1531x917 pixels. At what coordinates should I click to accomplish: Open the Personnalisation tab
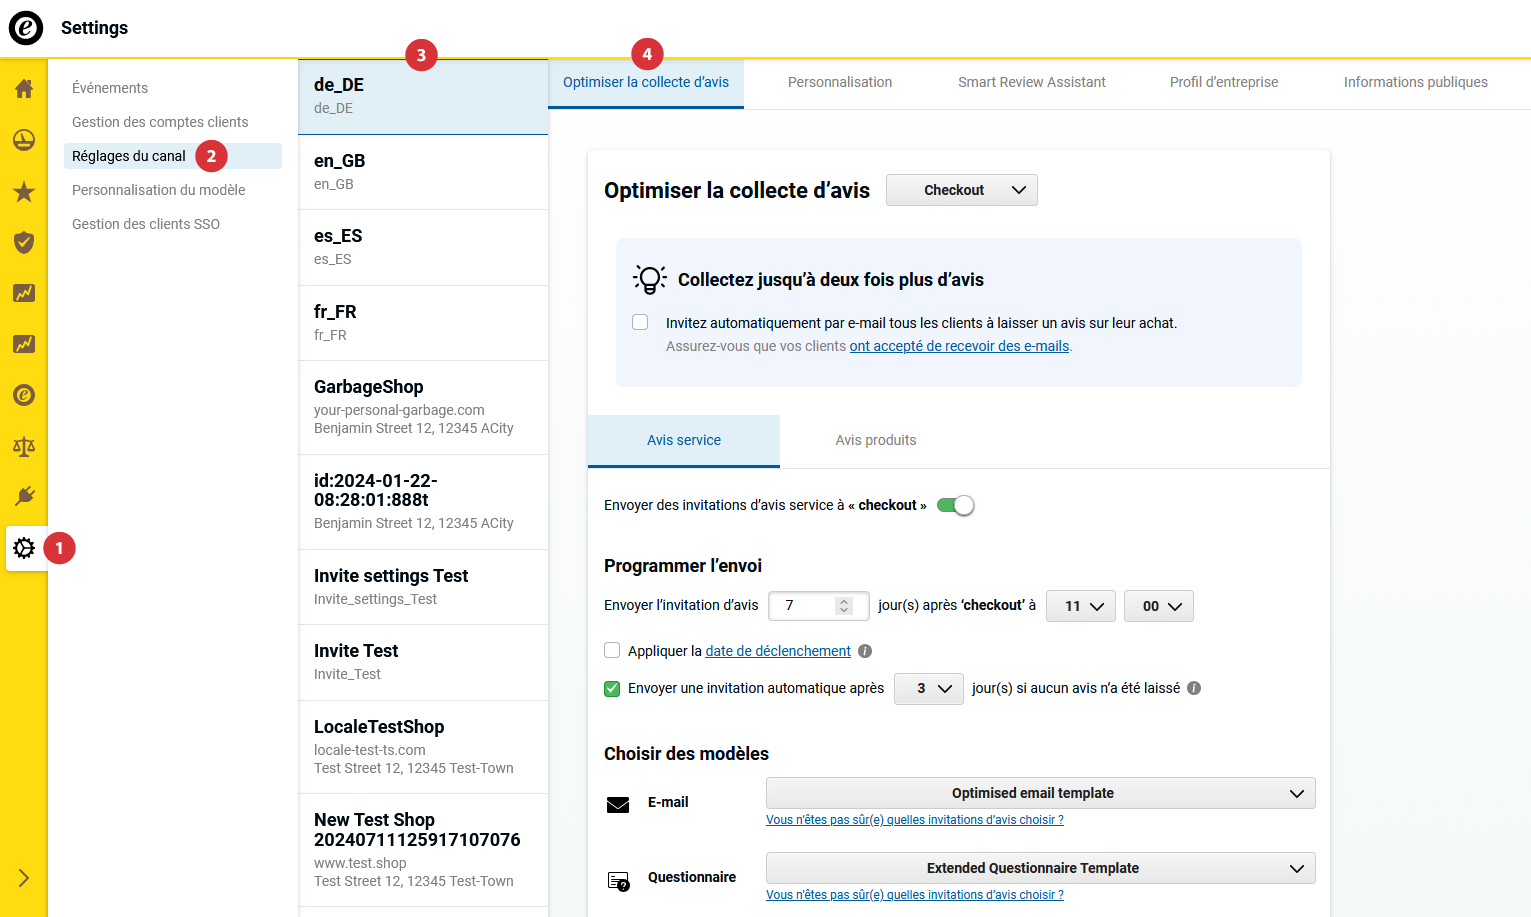pyautogui.click(x=839, y=82)
